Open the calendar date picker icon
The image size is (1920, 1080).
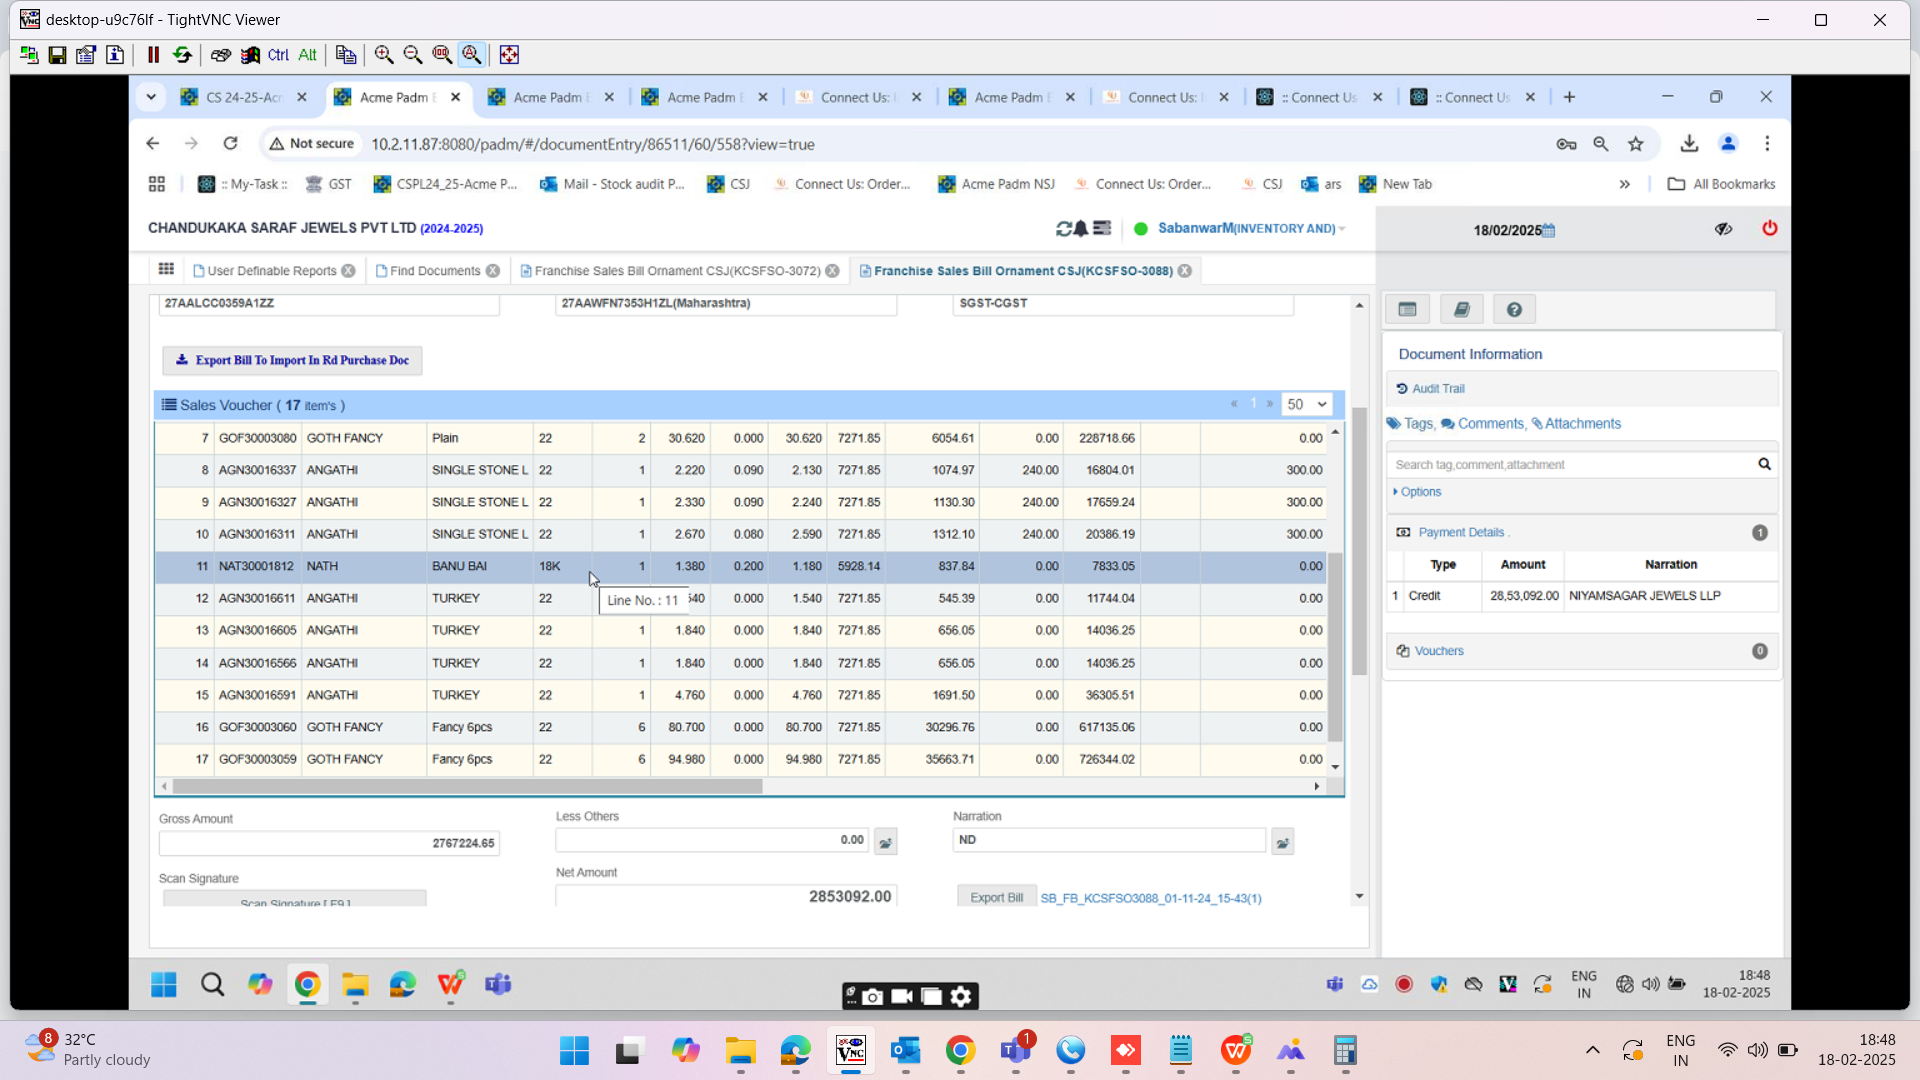tap(1549, 231)
